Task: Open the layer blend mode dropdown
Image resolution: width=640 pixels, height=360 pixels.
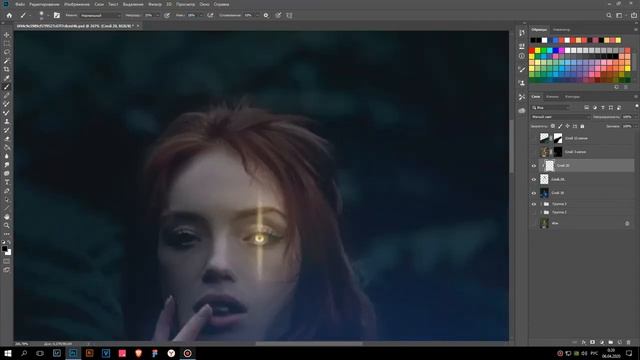Action: click(560, 117)
